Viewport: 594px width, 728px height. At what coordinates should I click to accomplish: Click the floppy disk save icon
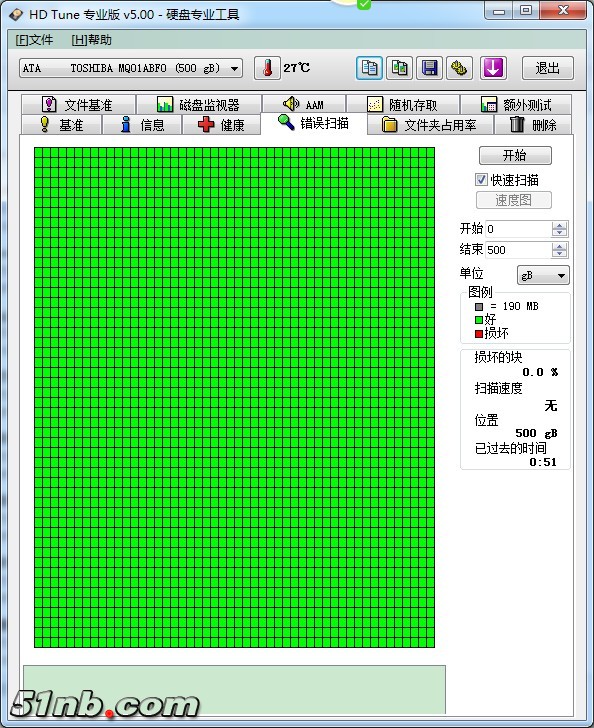pyautogui.click(x=430, y=68)
